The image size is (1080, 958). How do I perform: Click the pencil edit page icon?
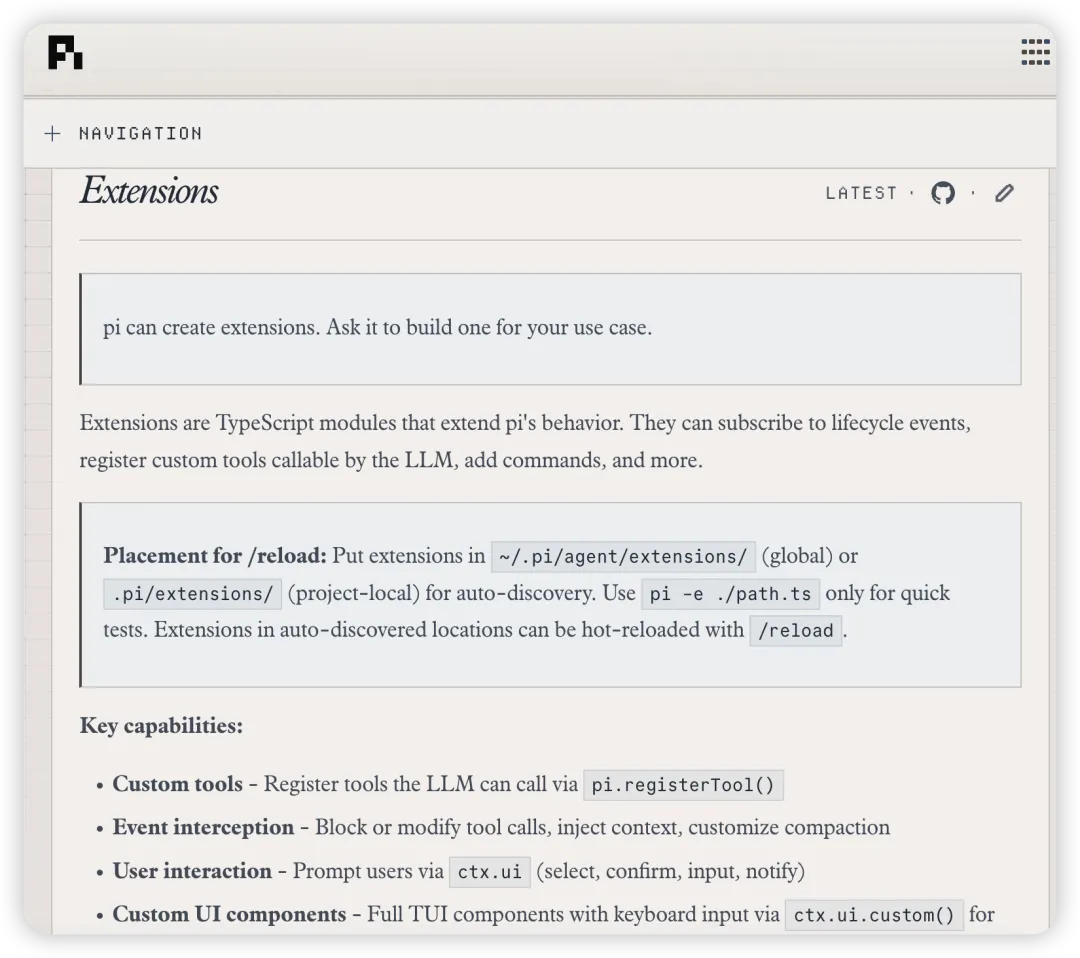click(x=1004, y=193)
